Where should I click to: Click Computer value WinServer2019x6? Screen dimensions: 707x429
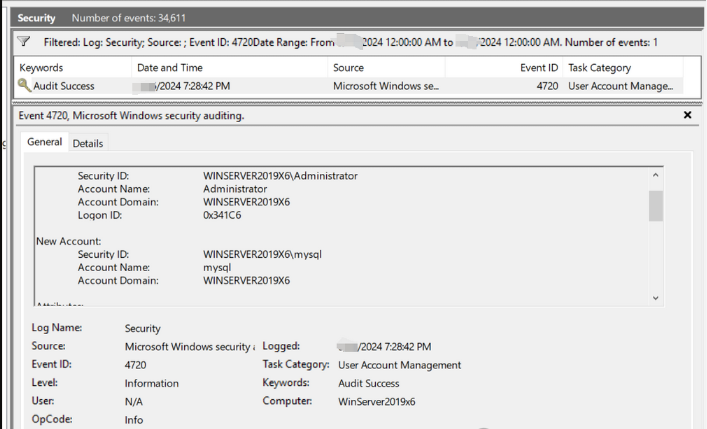click(x=376, y=401)
